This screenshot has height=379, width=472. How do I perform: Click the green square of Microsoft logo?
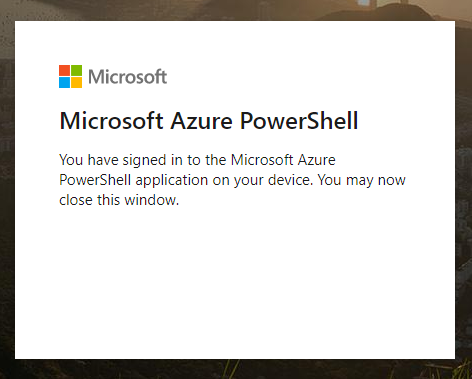click(76, 70)
